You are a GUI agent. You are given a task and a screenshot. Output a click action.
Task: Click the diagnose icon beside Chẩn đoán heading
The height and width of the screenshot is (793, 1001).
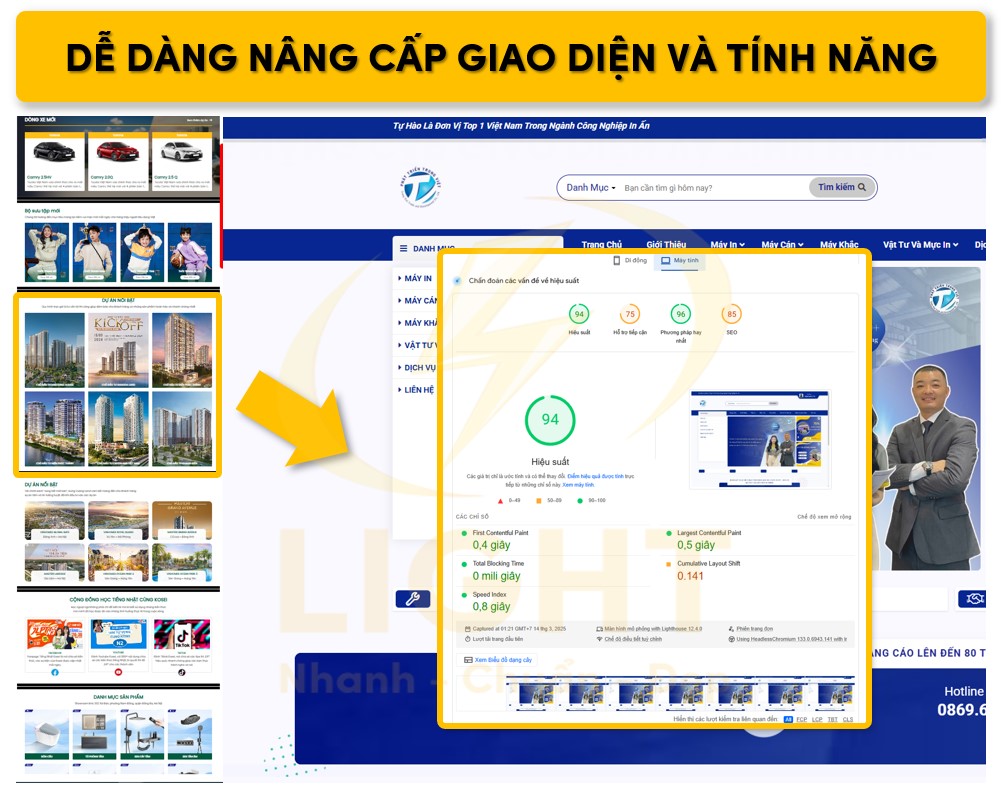(457, 280)
